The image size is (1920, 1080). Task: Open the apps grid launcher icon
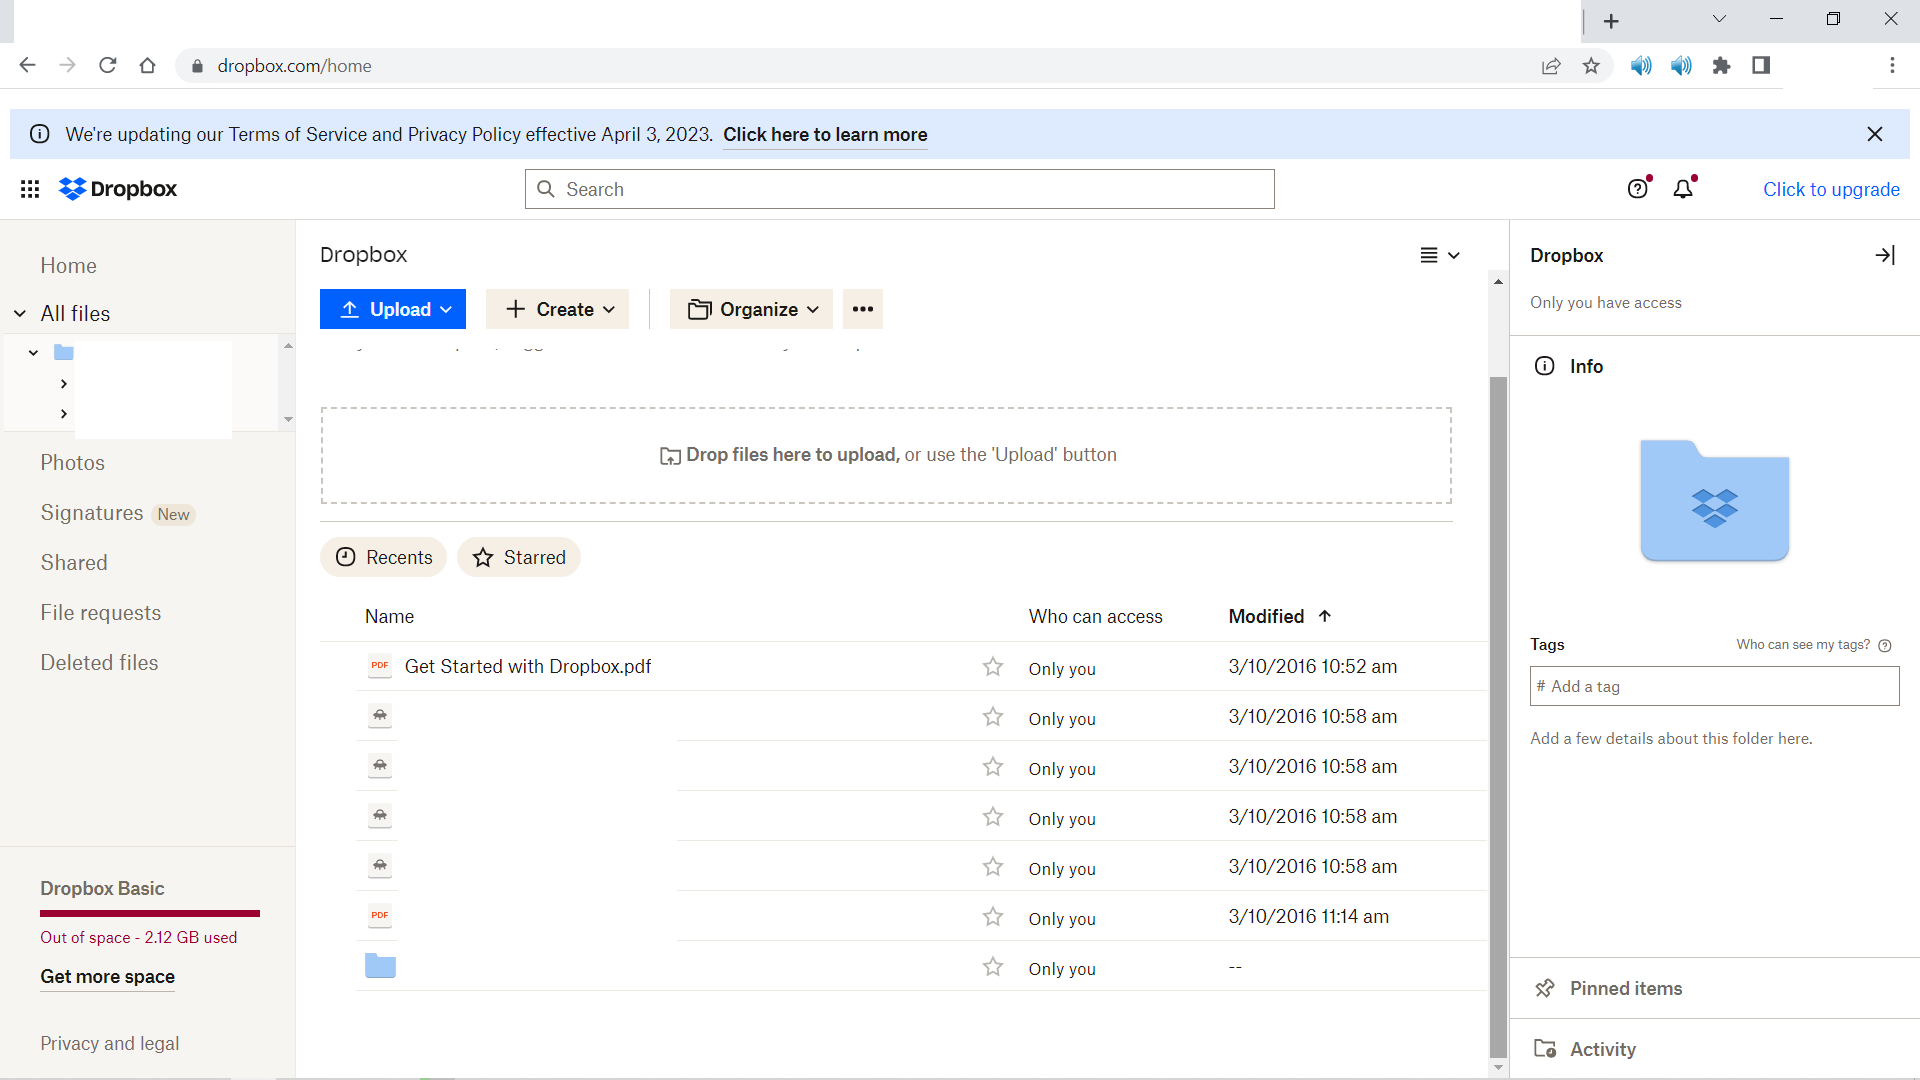(30, 189)
